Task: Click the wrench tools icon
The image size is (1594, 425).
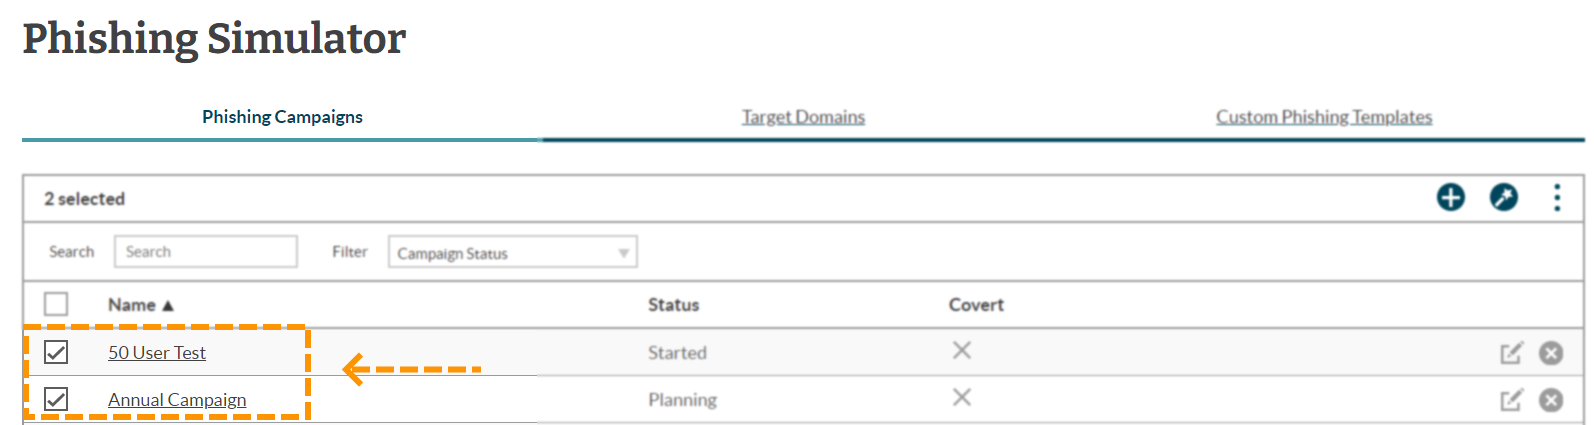Action: coord(1503,198)
